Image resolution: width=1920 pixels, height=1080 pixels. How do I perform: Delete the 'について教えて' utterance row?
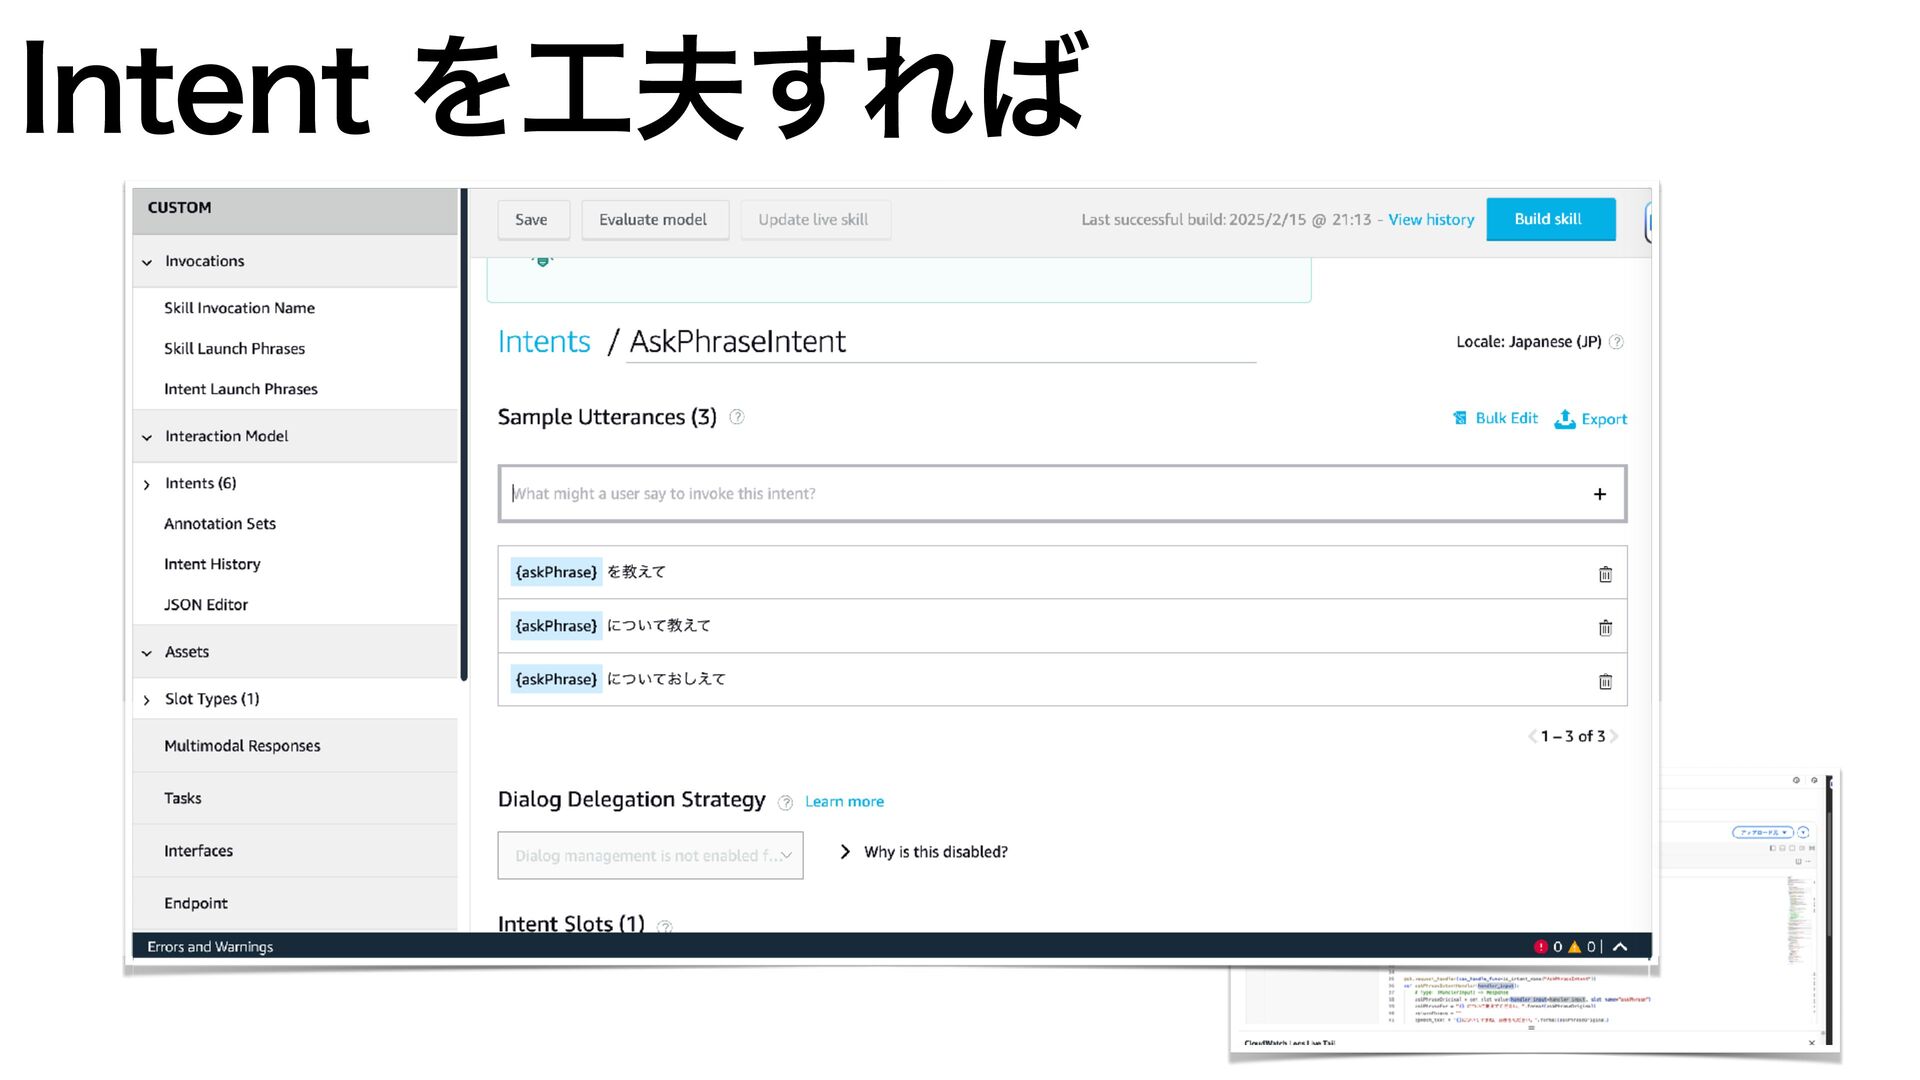1605,628
